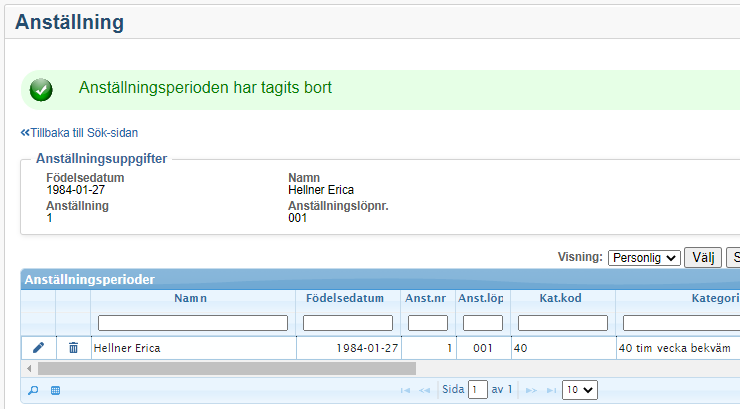740x409 pixels.
Task: Click the Sida page number field
Action: [478, 390]
